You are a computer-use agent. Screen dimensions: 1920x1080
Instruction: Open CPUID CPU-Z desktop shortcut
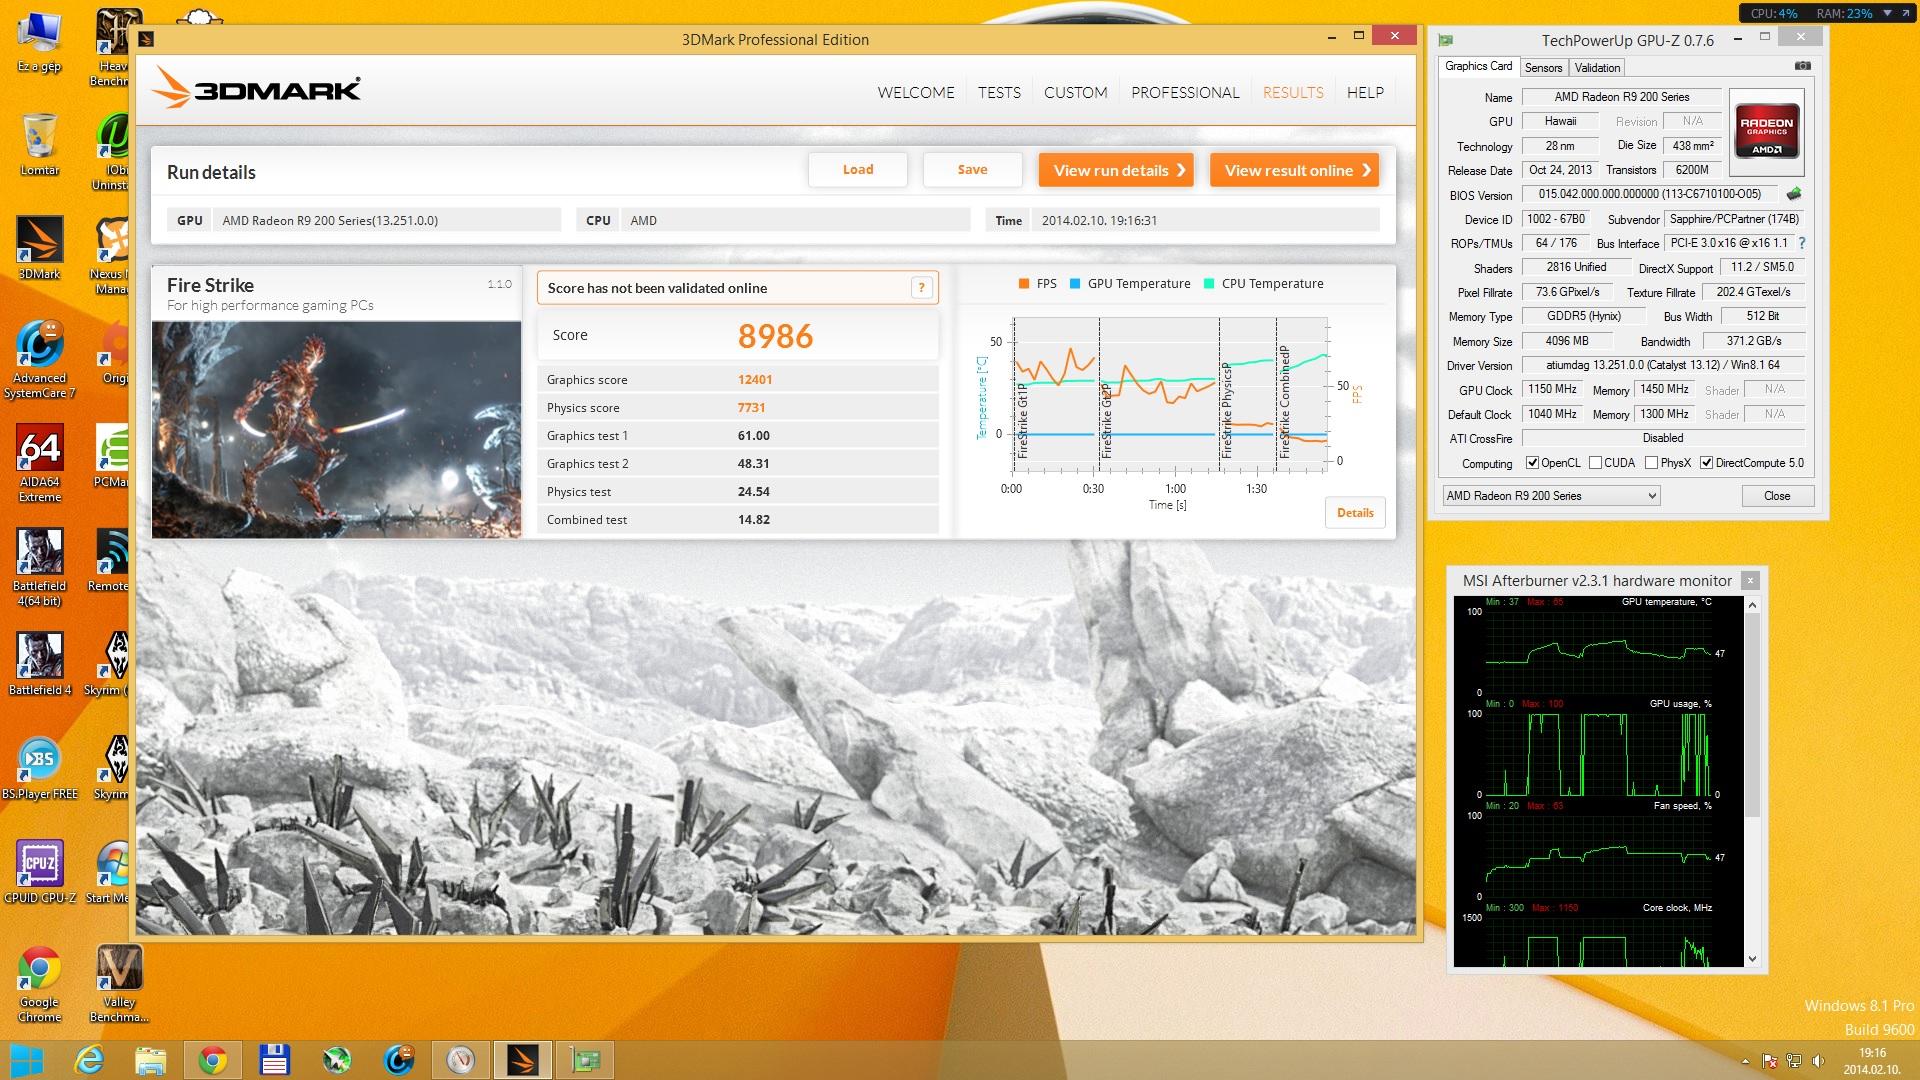pyautogui.click(x=40, y=872)
